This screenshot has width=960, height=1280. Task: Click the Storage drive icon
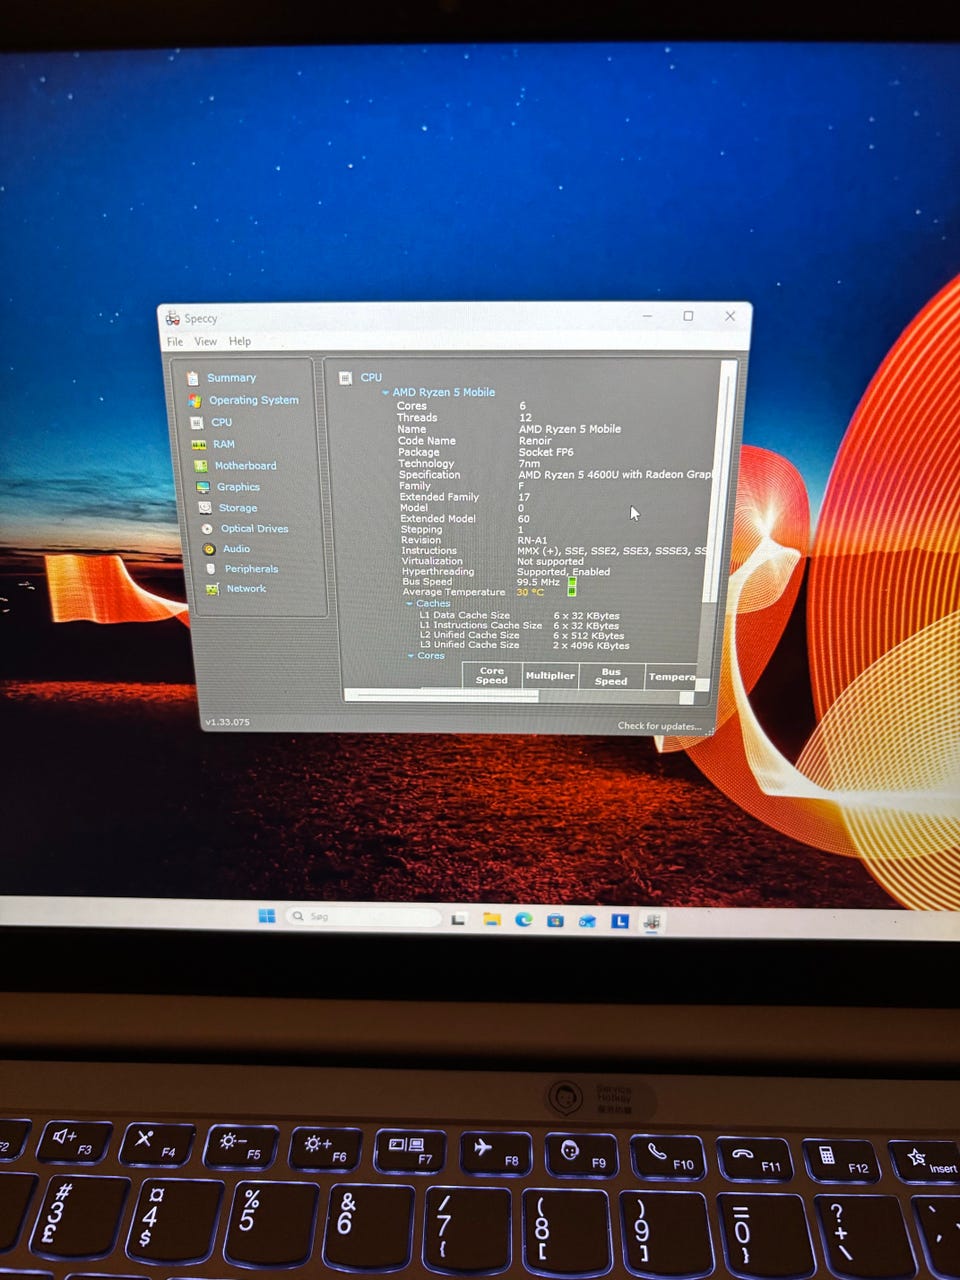coord(205,508)
